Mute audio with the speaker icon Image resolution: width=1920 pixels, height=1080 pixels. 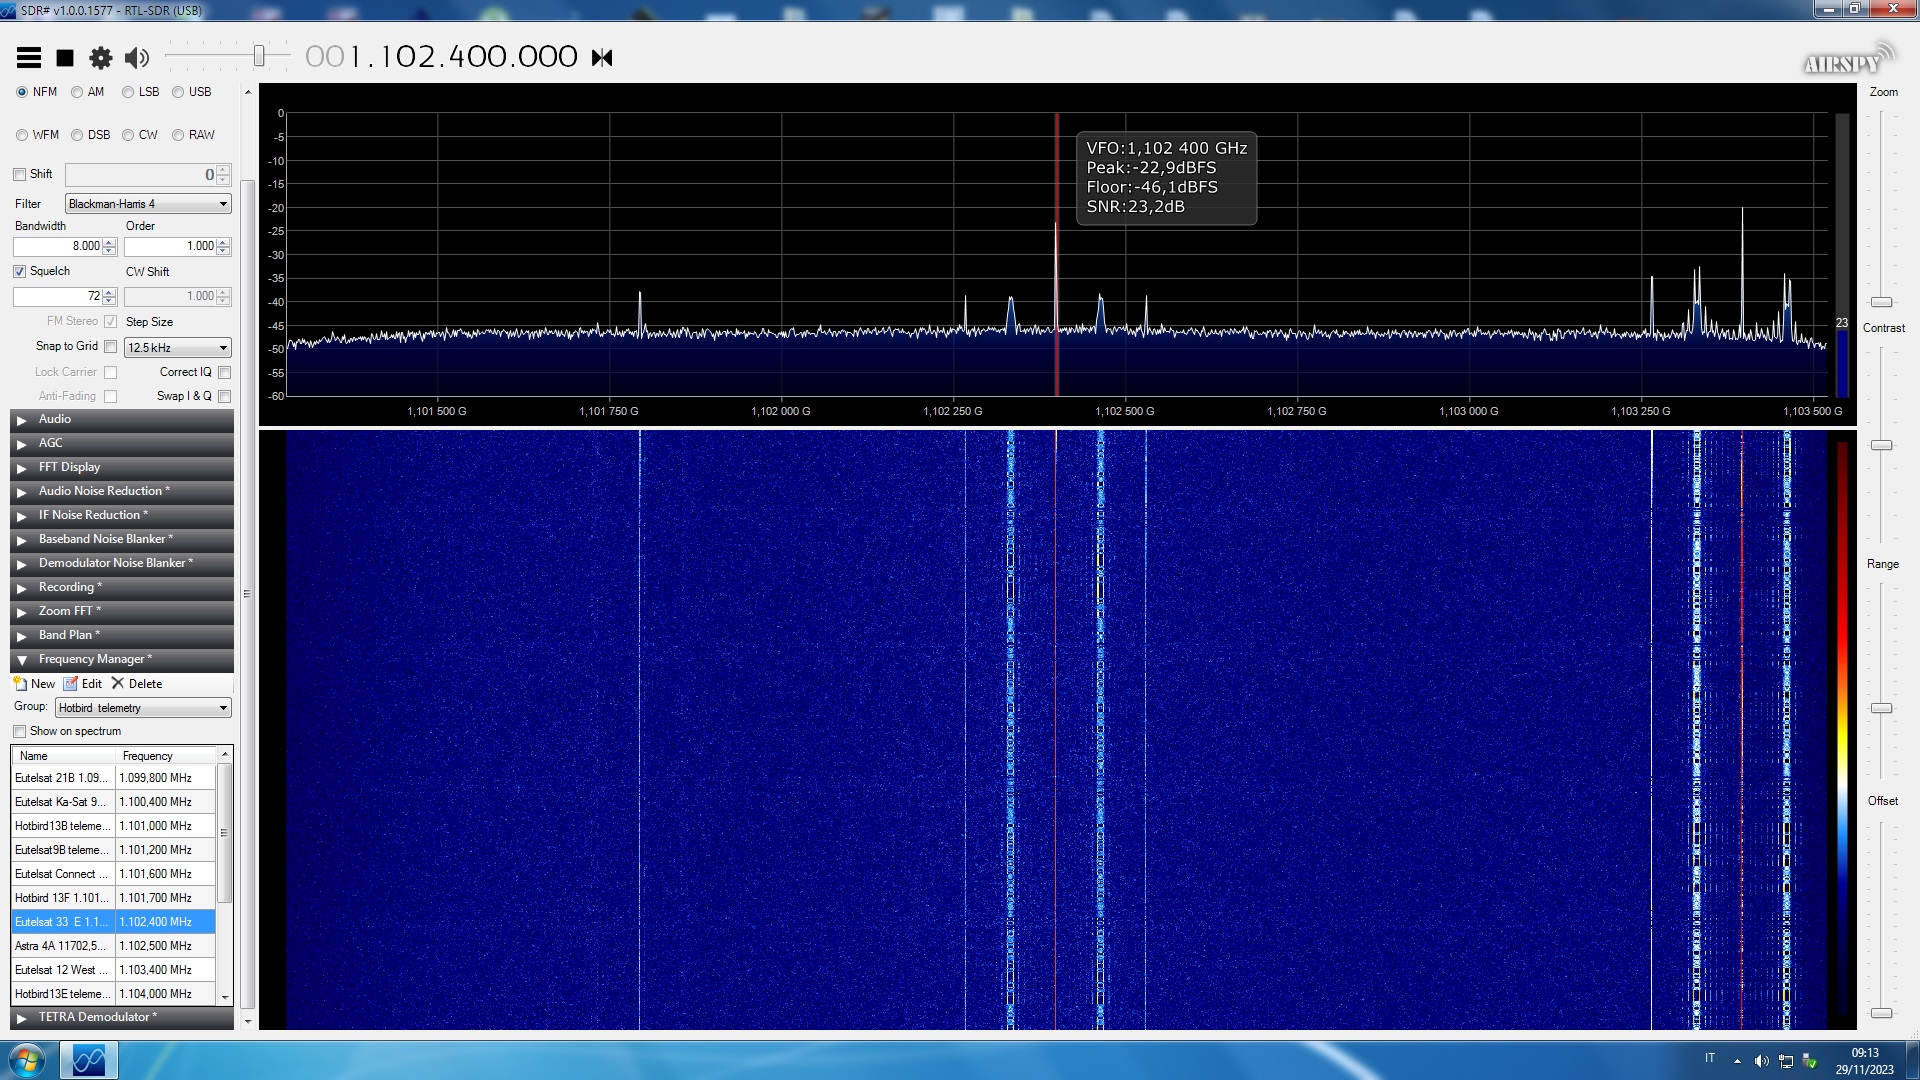(137, 58)
